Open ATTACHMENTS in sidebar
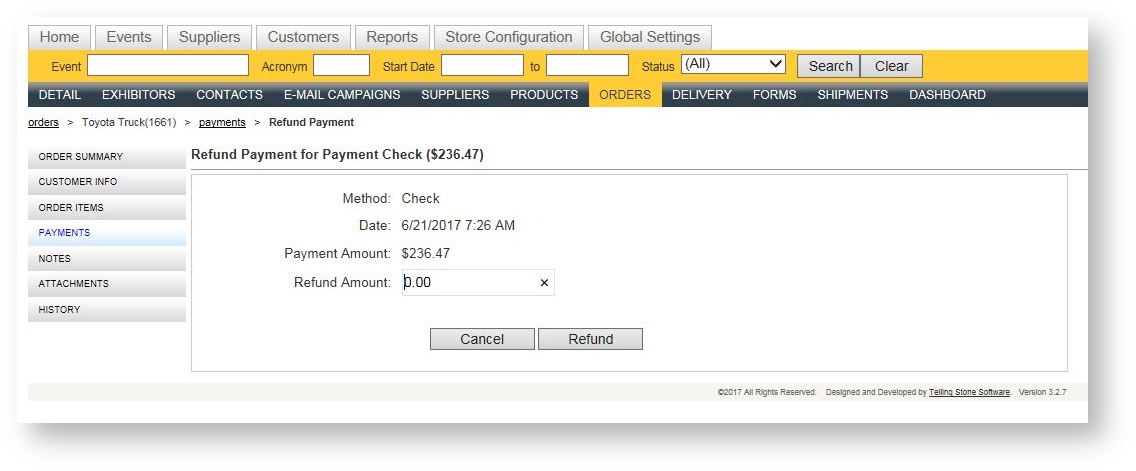 tap(106, 284)
